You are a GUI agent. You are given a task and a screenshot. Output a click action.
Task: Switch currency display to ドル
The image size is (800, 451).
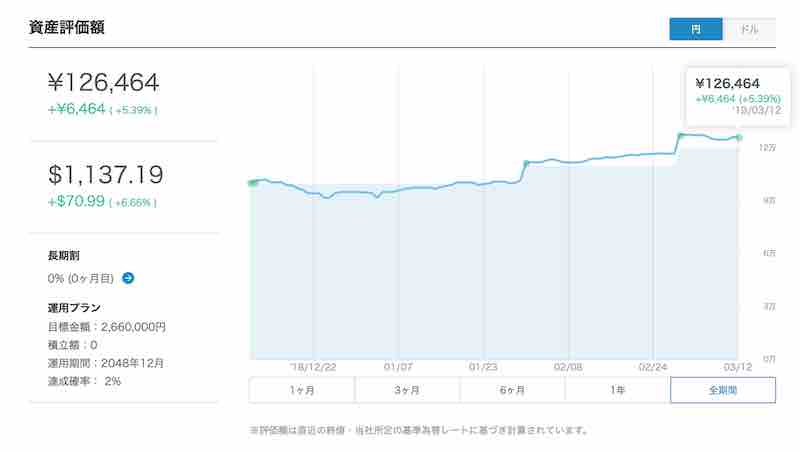click(x=749, y=29)
